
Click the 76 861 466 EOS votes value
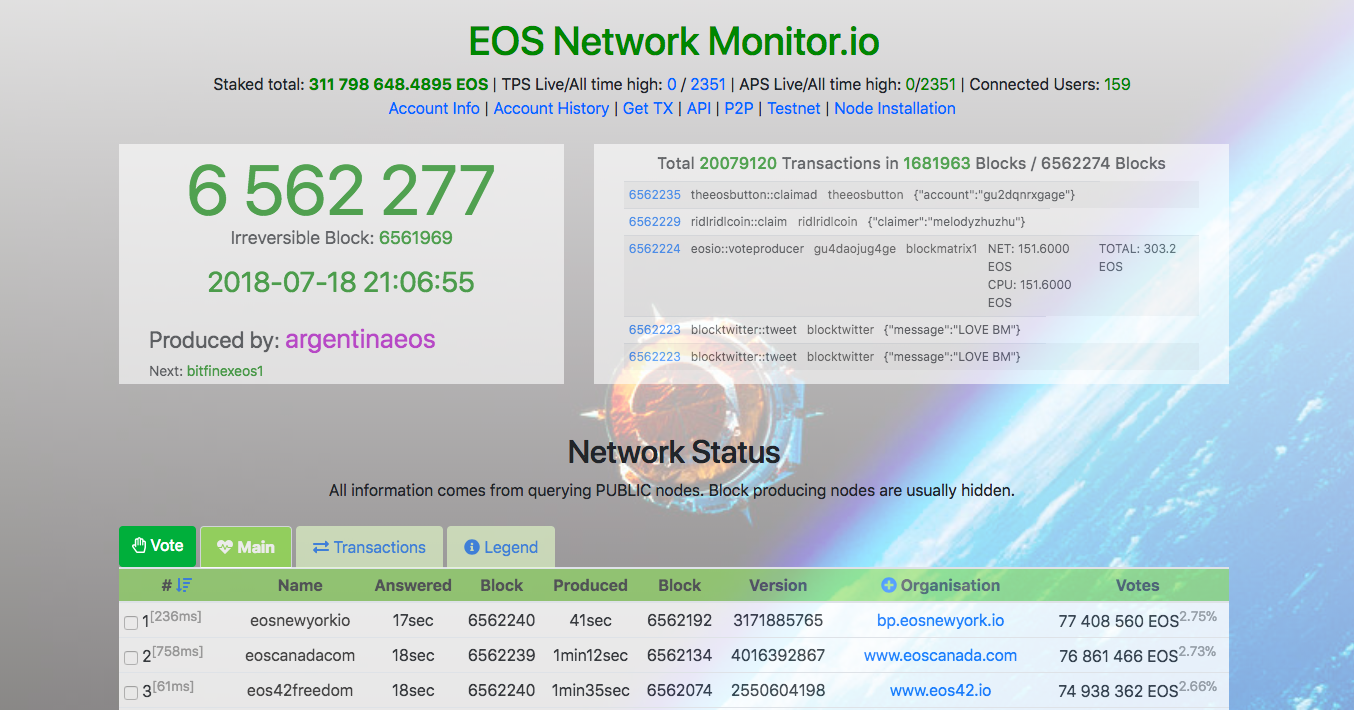pyautogui.click(x=1118, y=656)
